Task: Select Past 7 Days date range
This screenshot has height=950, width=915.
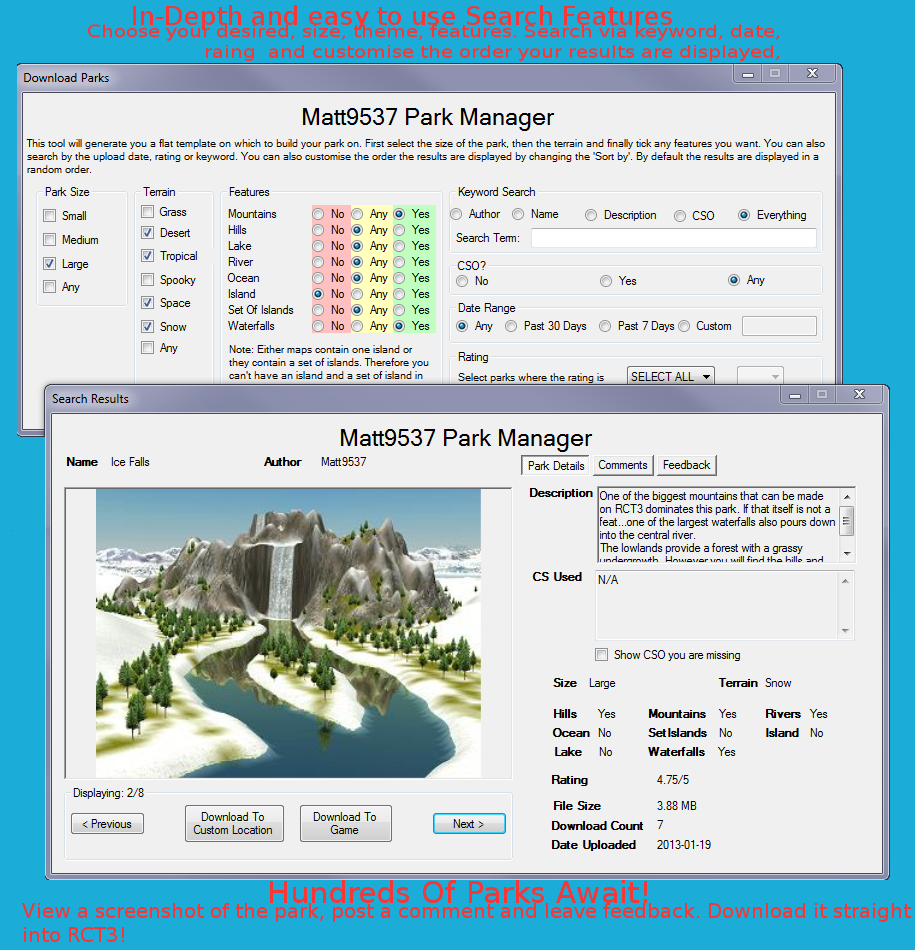Action: [x=605, y=326]
